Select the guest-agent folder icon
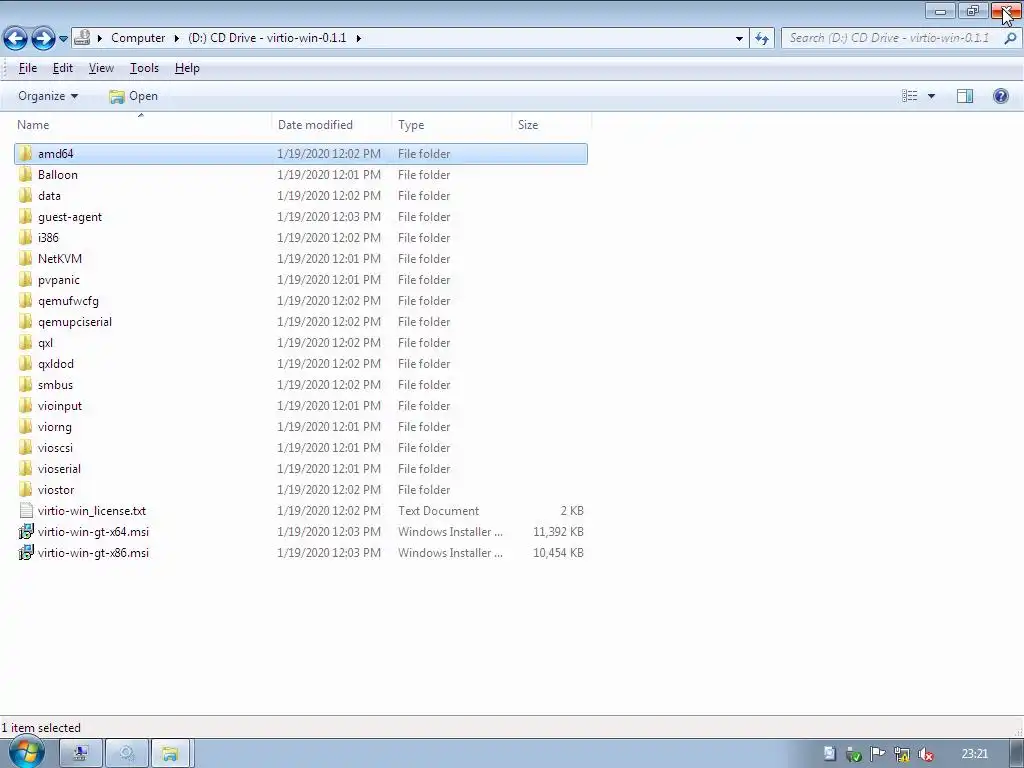Screen dimensions: 1024x768 25,216
